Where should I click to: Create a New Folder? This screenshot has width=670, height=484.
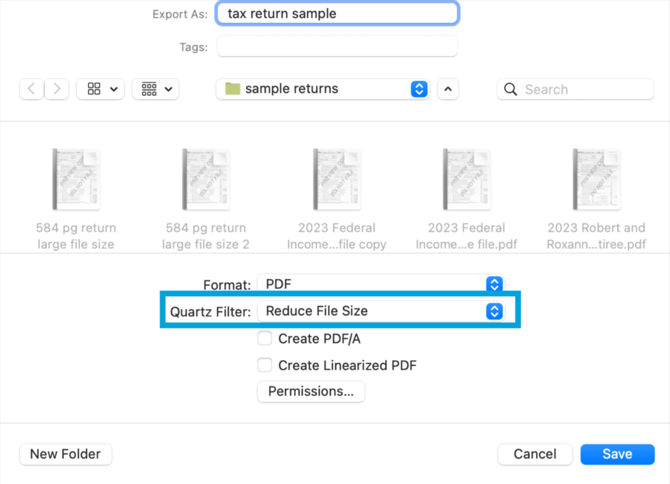[x=66, y=454]
